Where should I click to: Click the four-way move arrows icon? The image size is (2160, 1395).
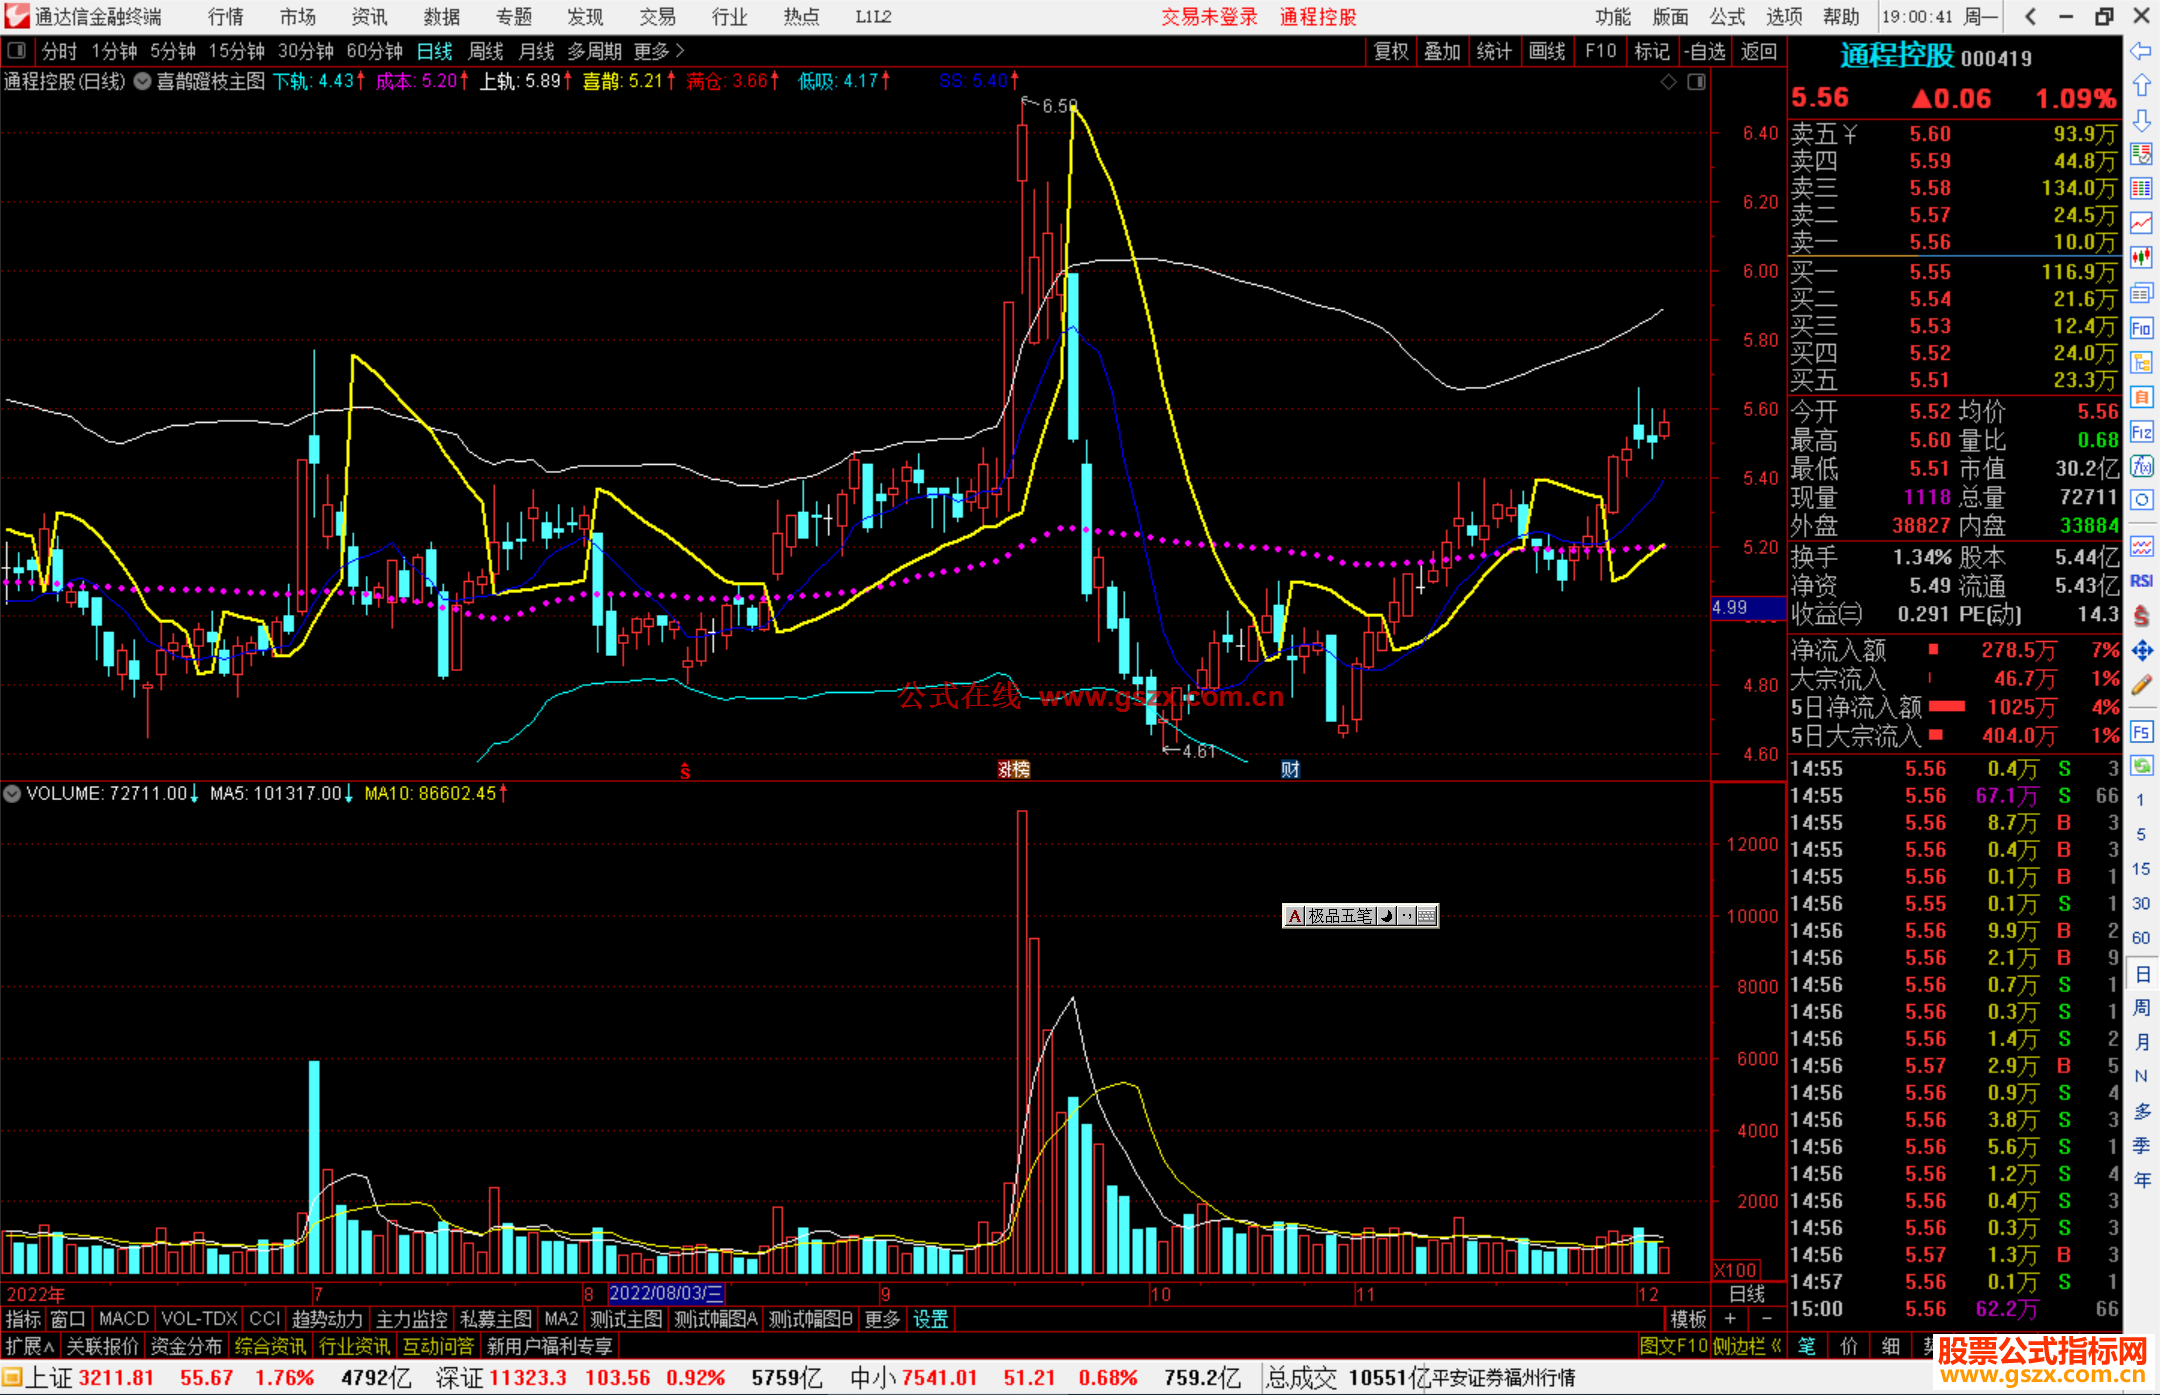[x=2141, y=651]
